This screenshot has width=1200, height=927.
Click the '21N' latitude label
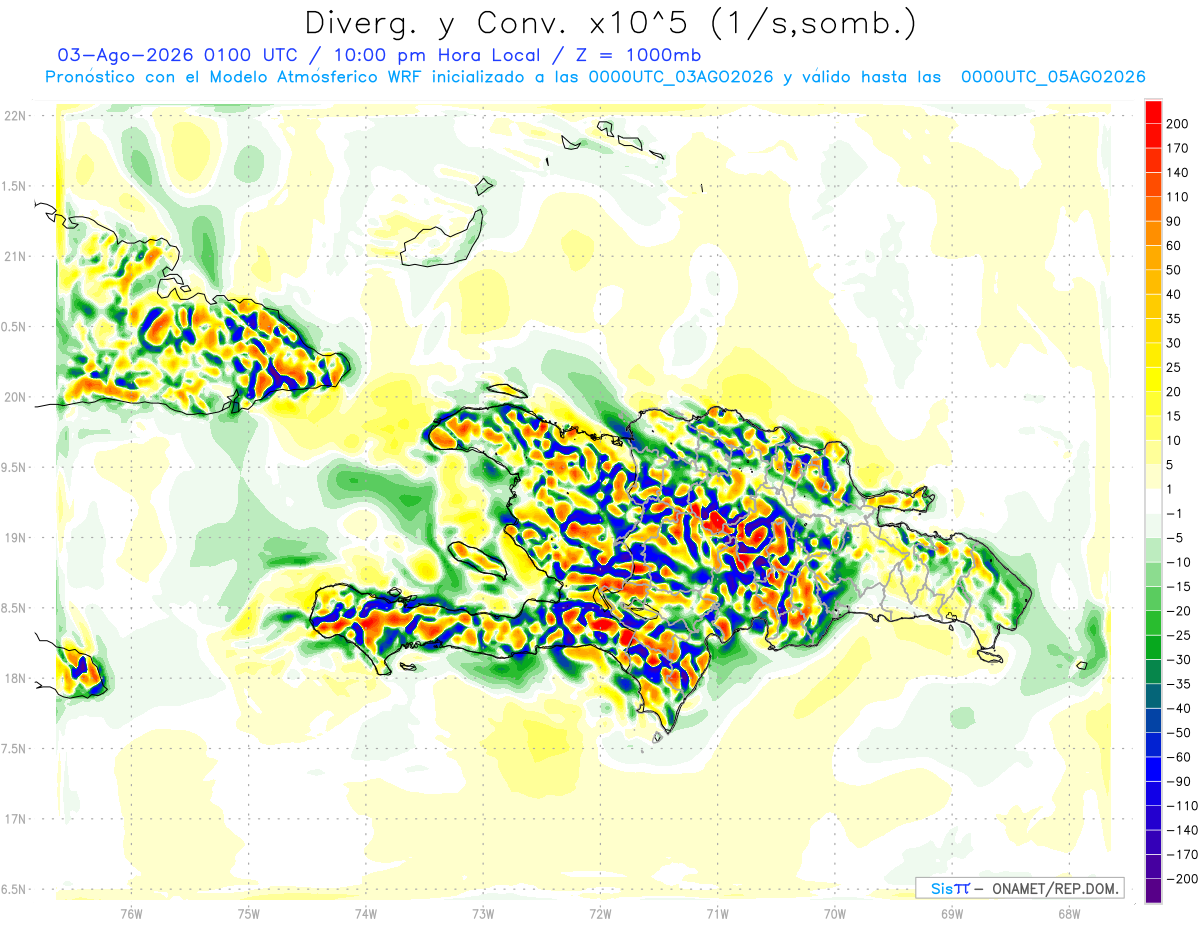pyautogui.click(x=15, y=256)
